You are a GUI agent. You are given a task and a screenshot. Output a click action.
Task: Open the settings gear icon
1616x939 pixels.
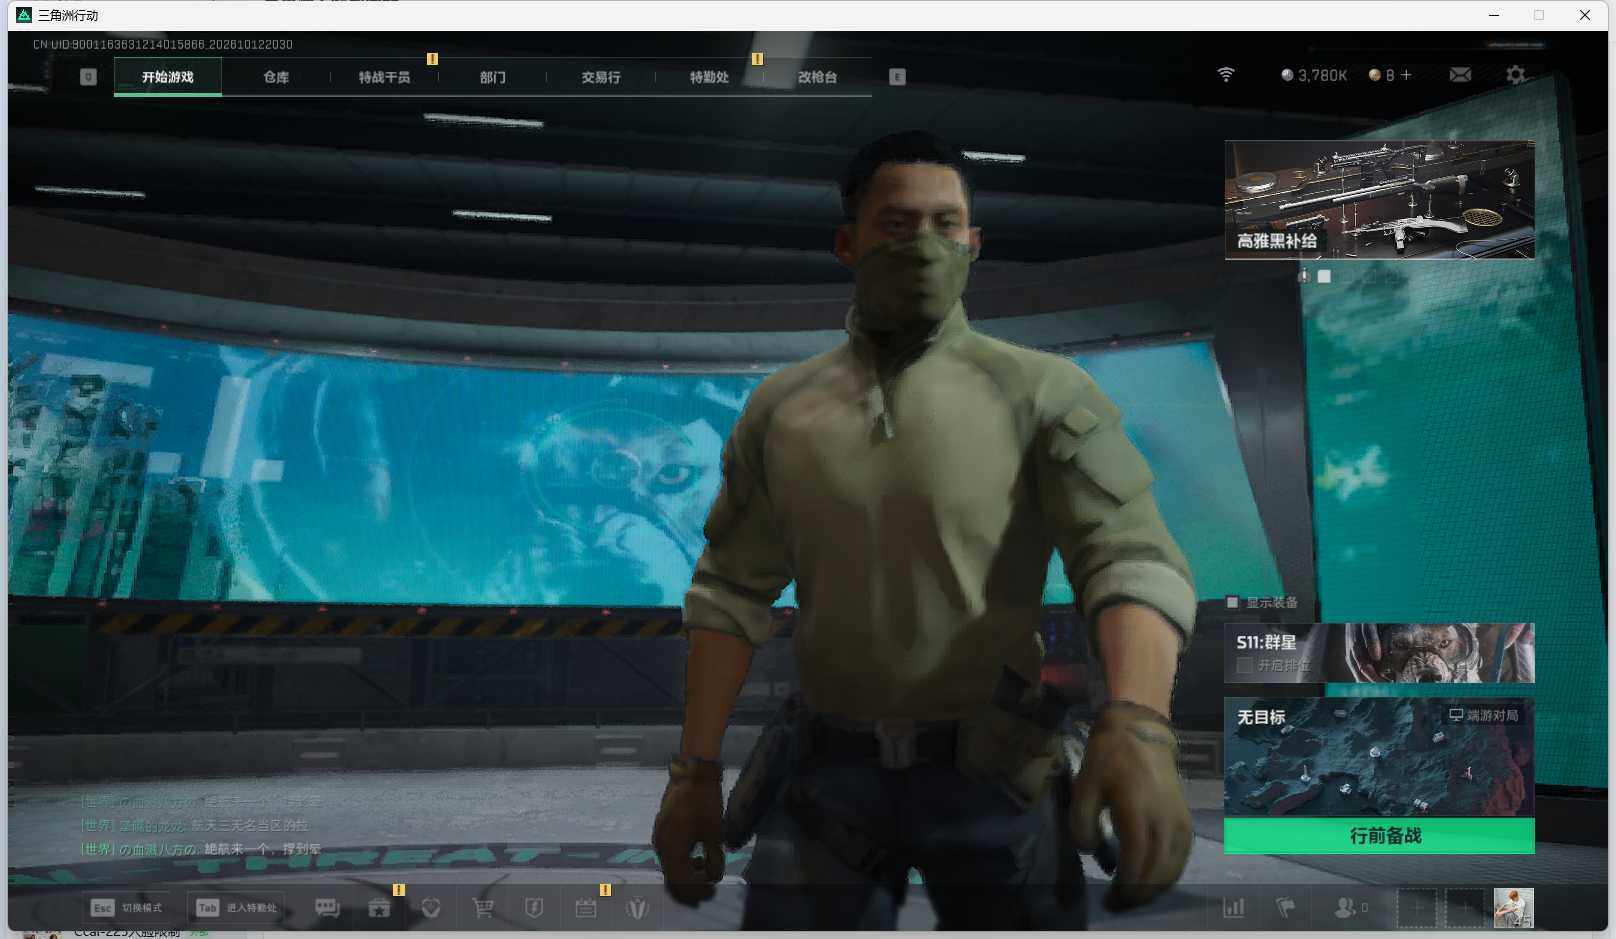point(1516,75)
